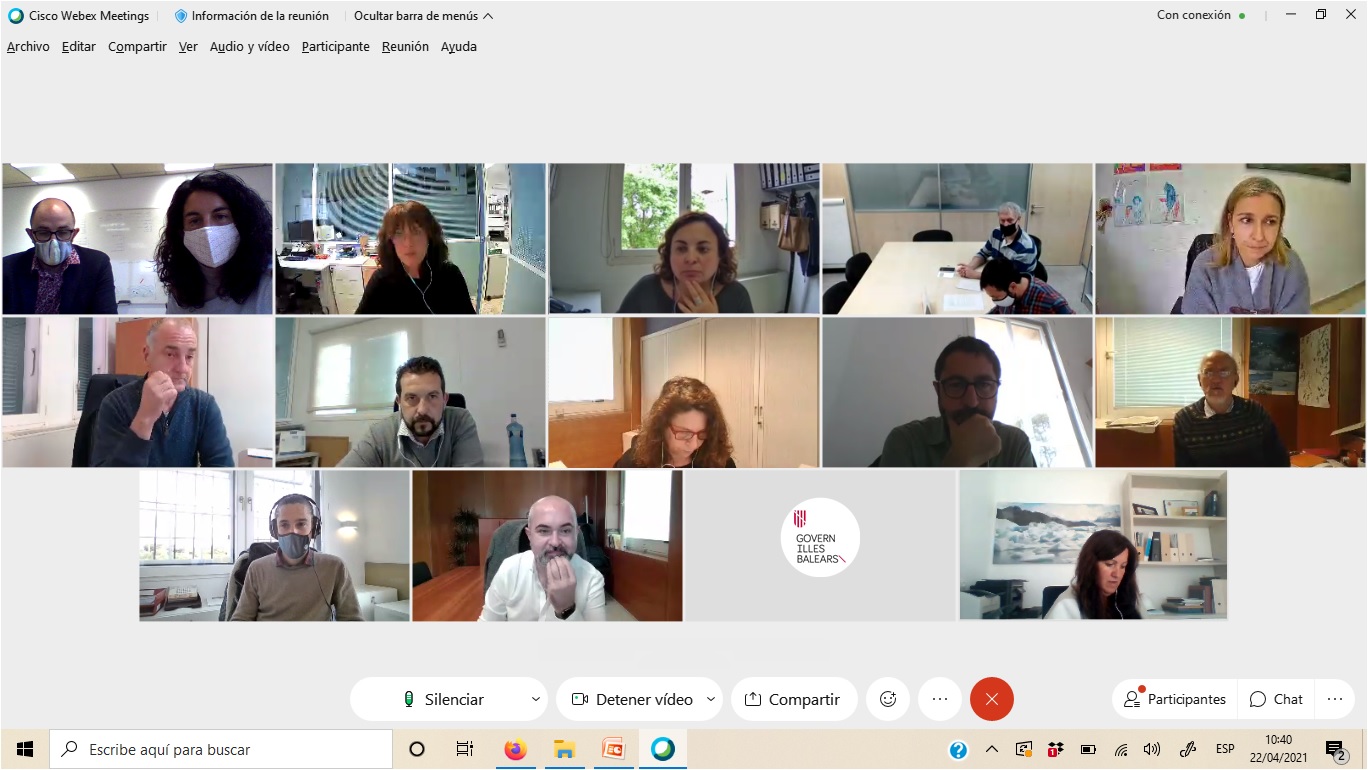The image size is (1368, 770).
Task: Click the Compartir share button
Action: click(794, 699)
